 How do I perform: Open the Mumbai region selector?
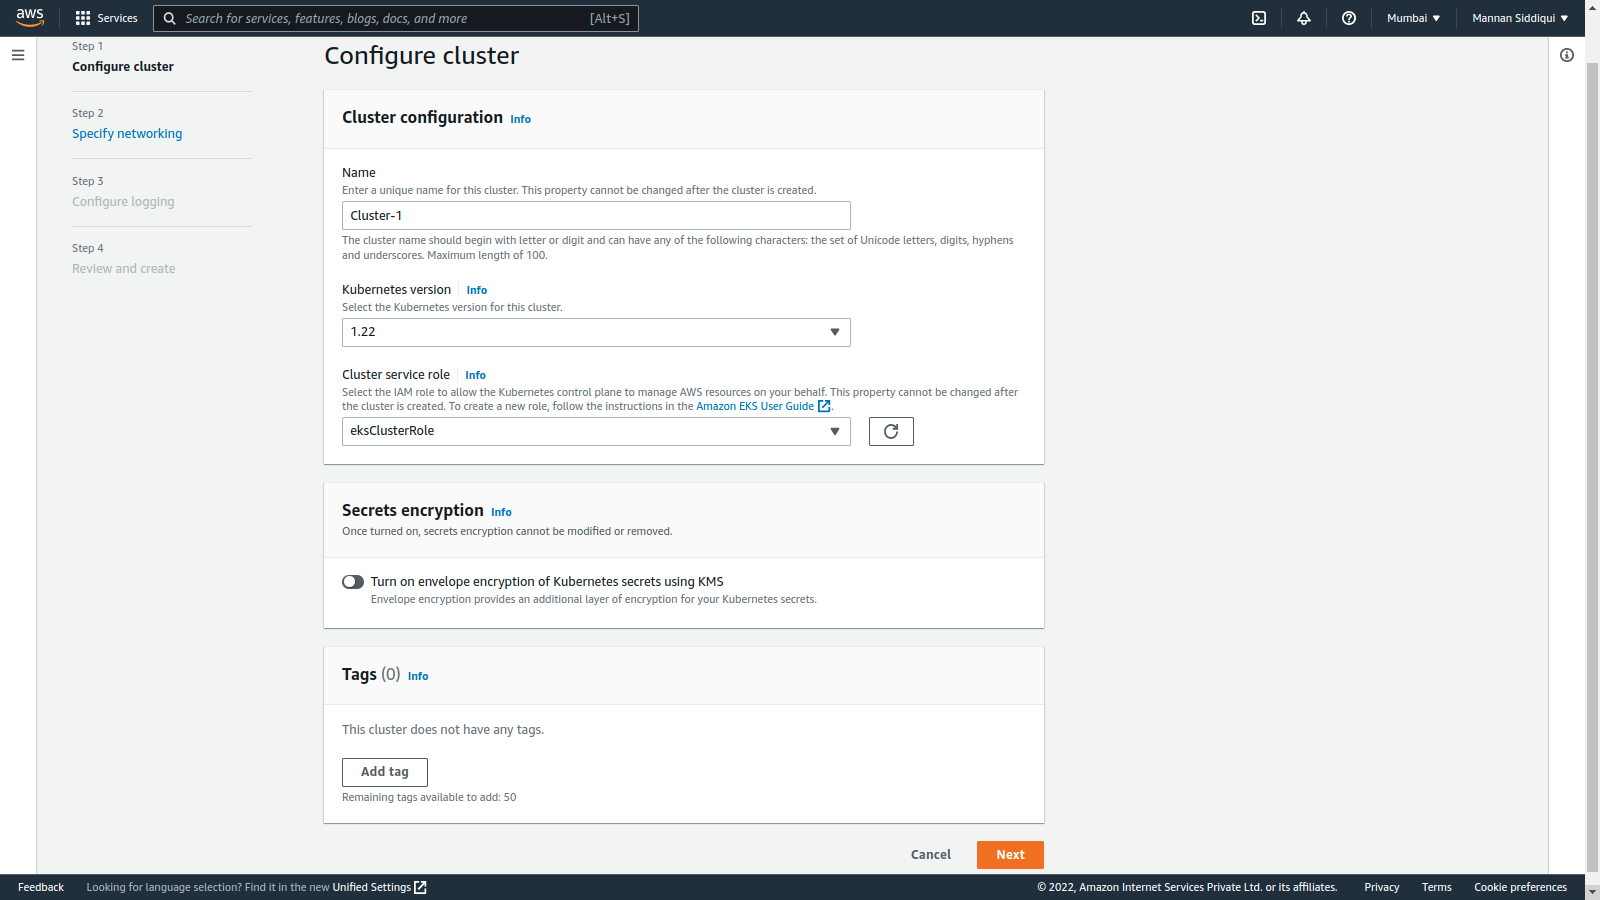(1412, 17)
